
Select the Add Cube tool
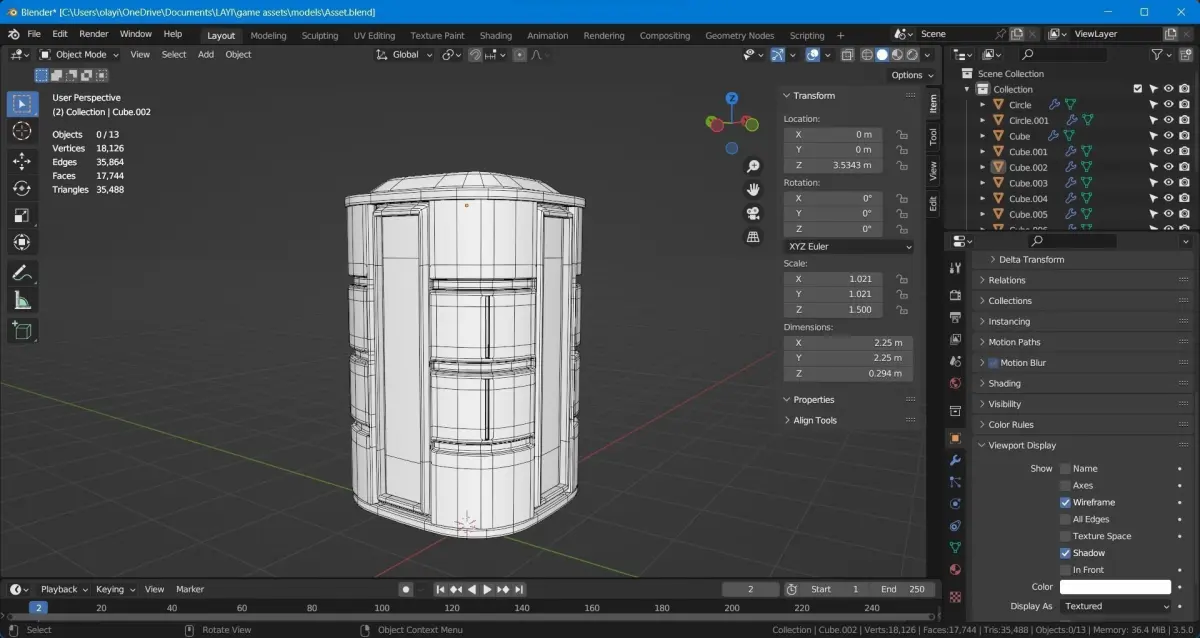click(x=22, y=331)
